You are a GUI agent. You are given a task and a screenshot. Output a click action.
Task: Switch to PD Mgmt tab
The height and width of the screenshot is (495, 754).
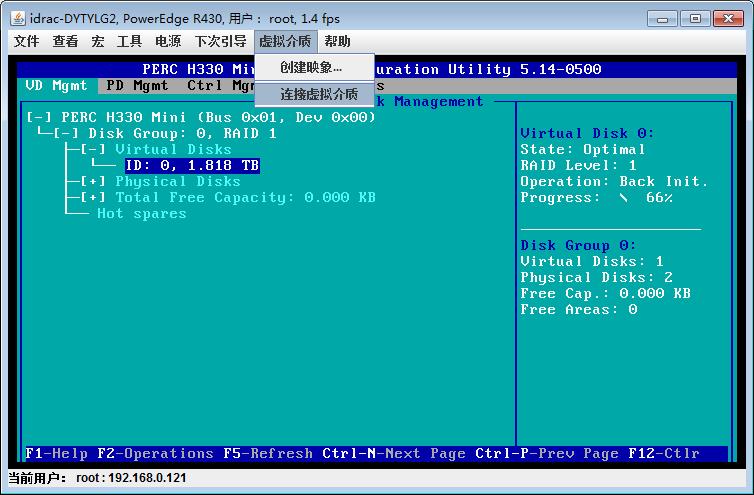pos(138,86)
